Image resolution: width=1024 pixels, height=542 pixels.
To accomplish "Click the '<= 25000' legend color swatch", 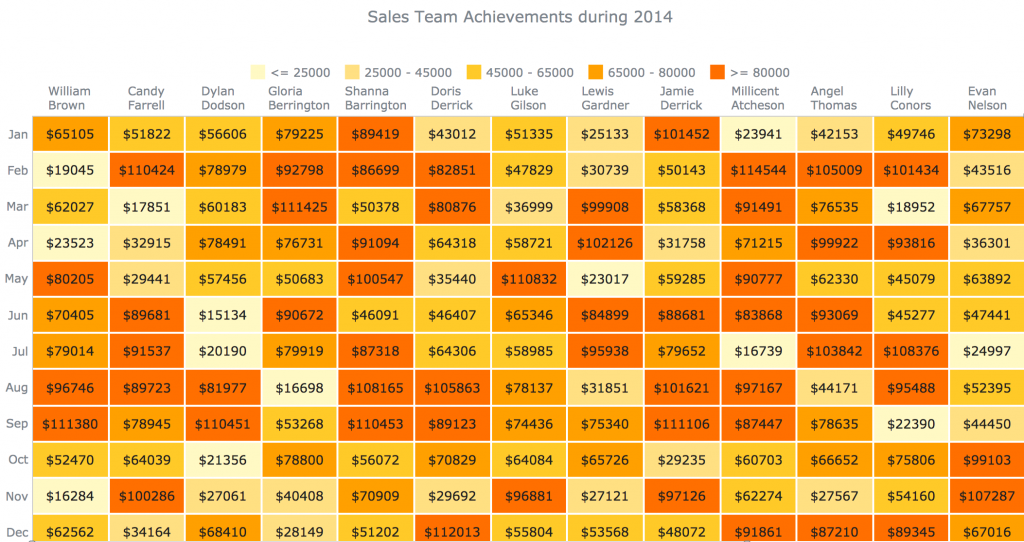I will pos(257,72).
